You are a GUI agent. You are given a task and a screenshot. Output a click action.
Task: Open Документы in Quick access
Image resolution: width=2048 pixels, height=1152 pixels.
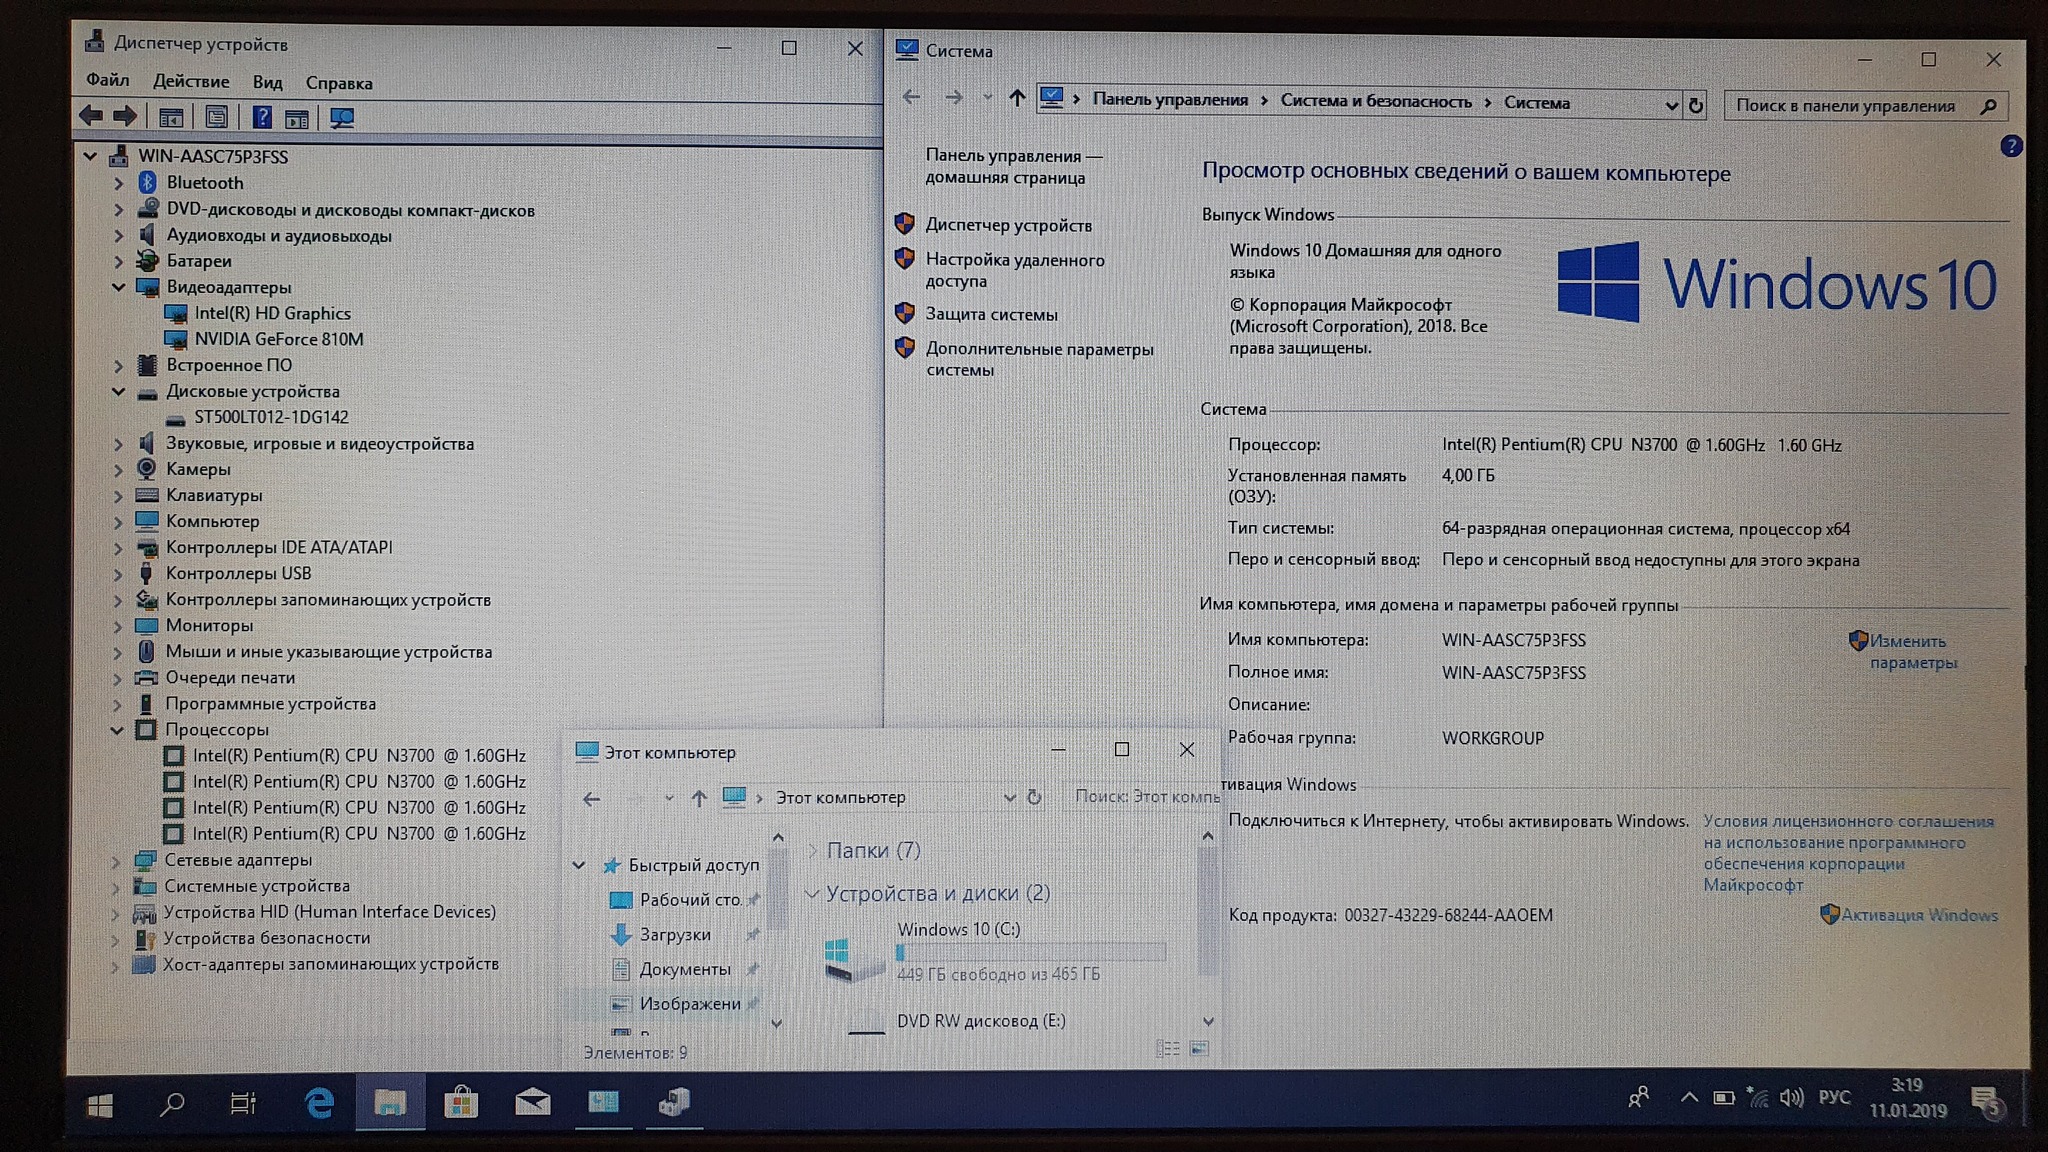(x=684, y=969)
